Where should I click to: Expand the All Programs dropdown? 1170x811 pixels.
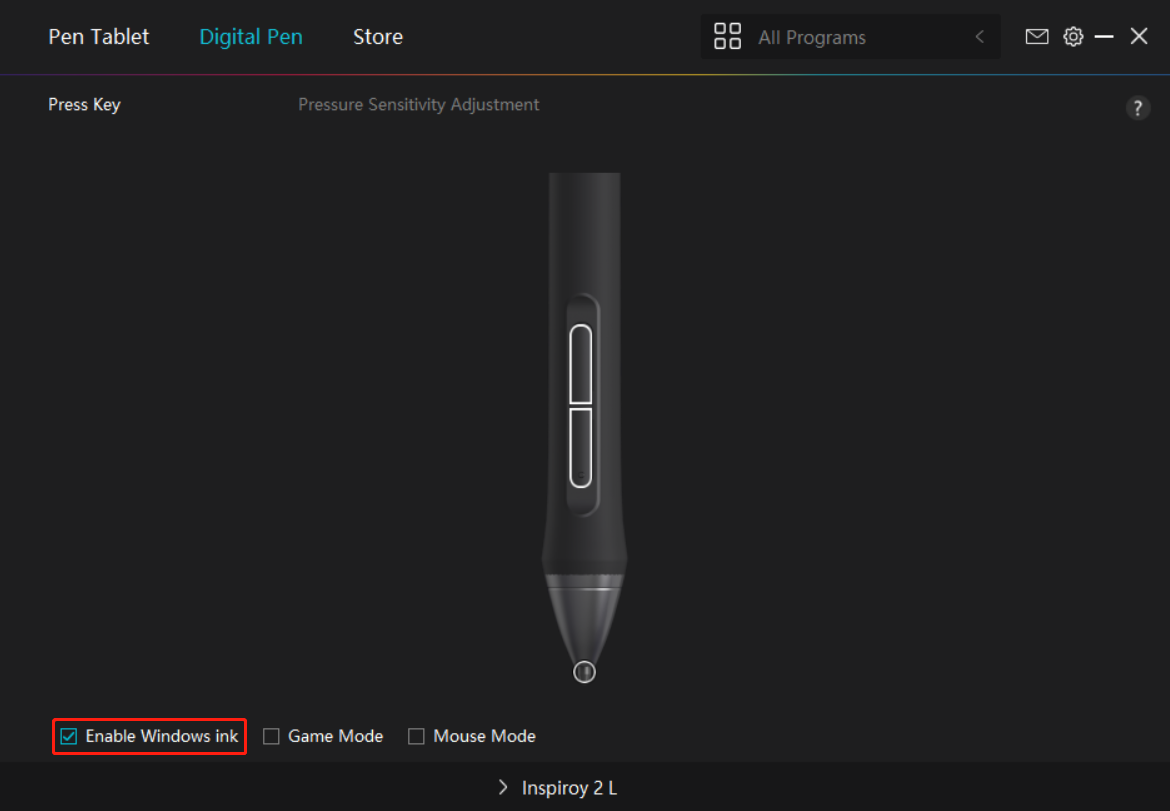coord(850,38)
